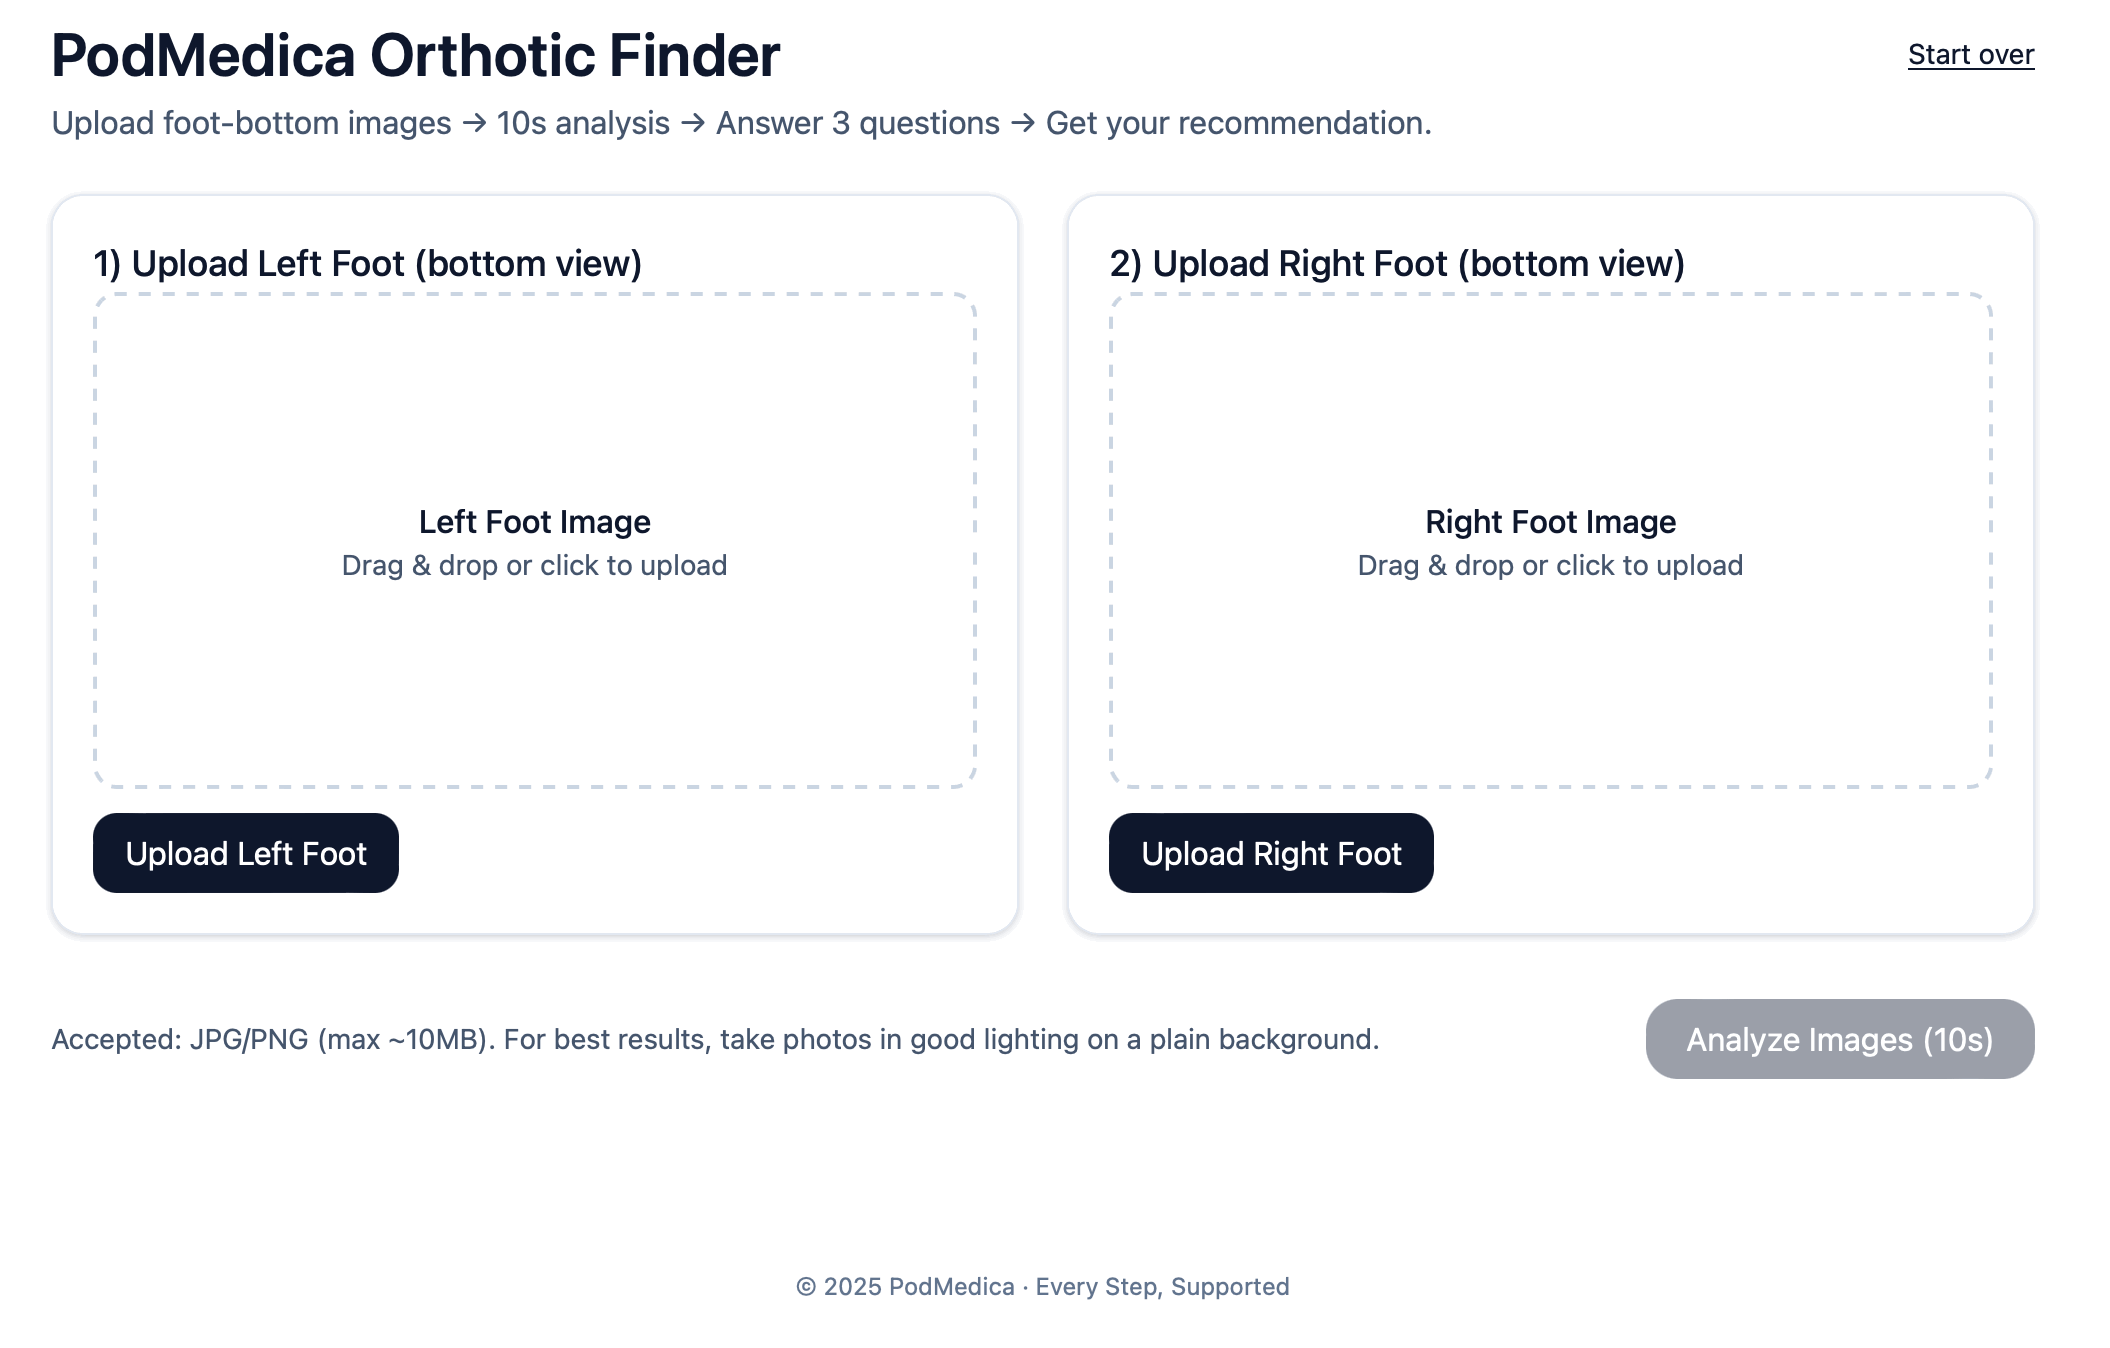
Task: Click the Accepted JPG/PNG file note
Action: coord(715,1040)
